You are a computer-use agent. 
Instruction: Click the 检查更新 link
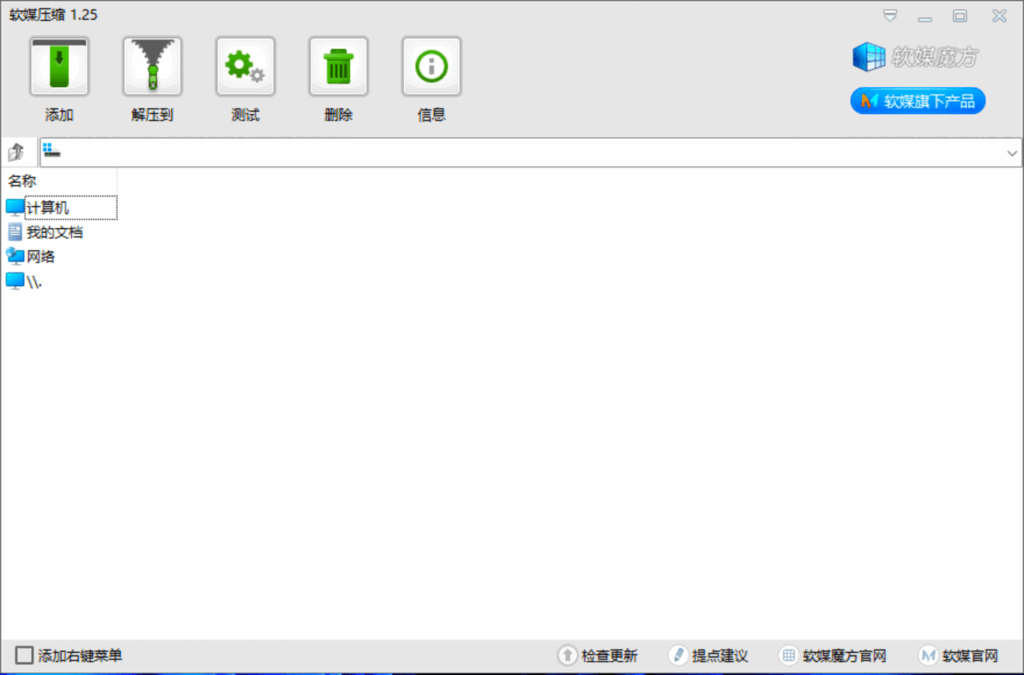(598, 655)
